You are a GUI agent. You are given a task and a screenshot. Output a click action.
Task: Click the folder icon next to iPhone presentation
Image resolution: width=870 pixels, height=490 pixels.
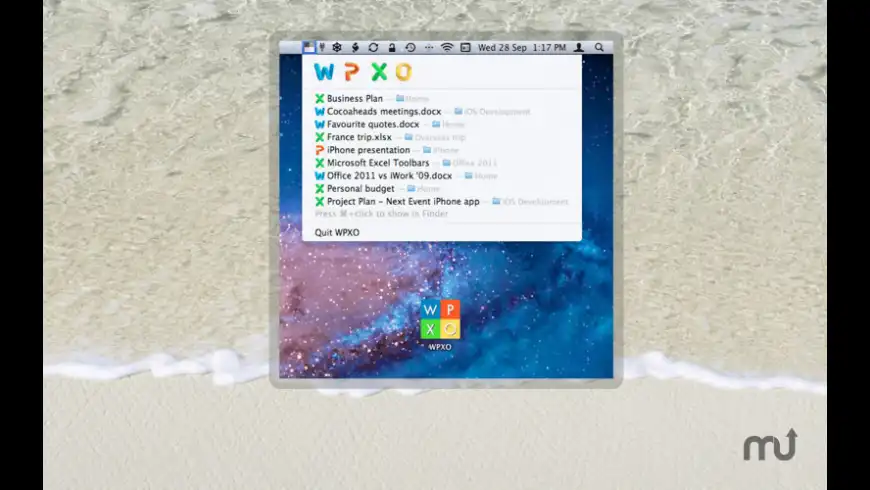click(x=427, y=150)
